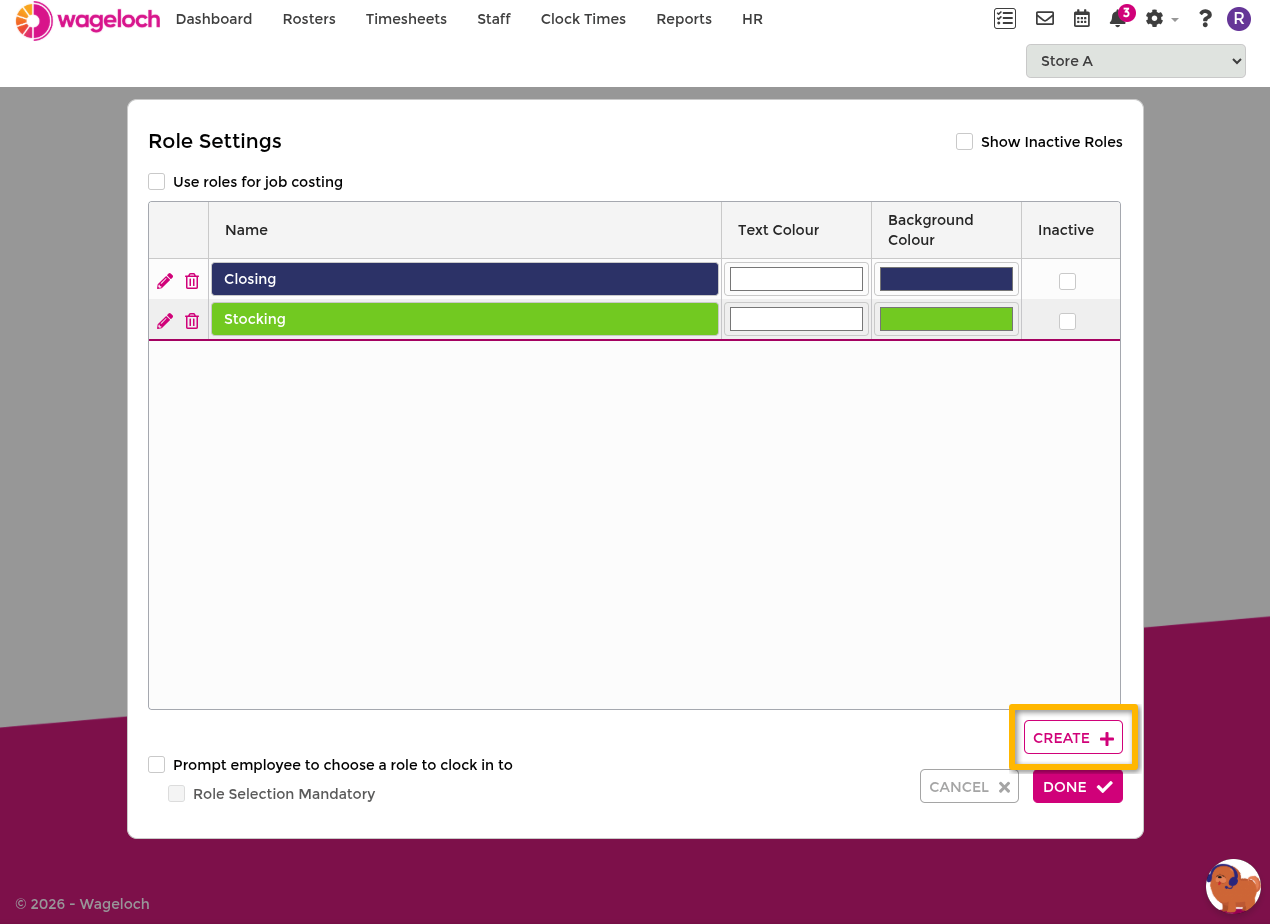This screenshot has width=1270, height=924.
Task: Open the Staff menu
Action: pos(494,19)
